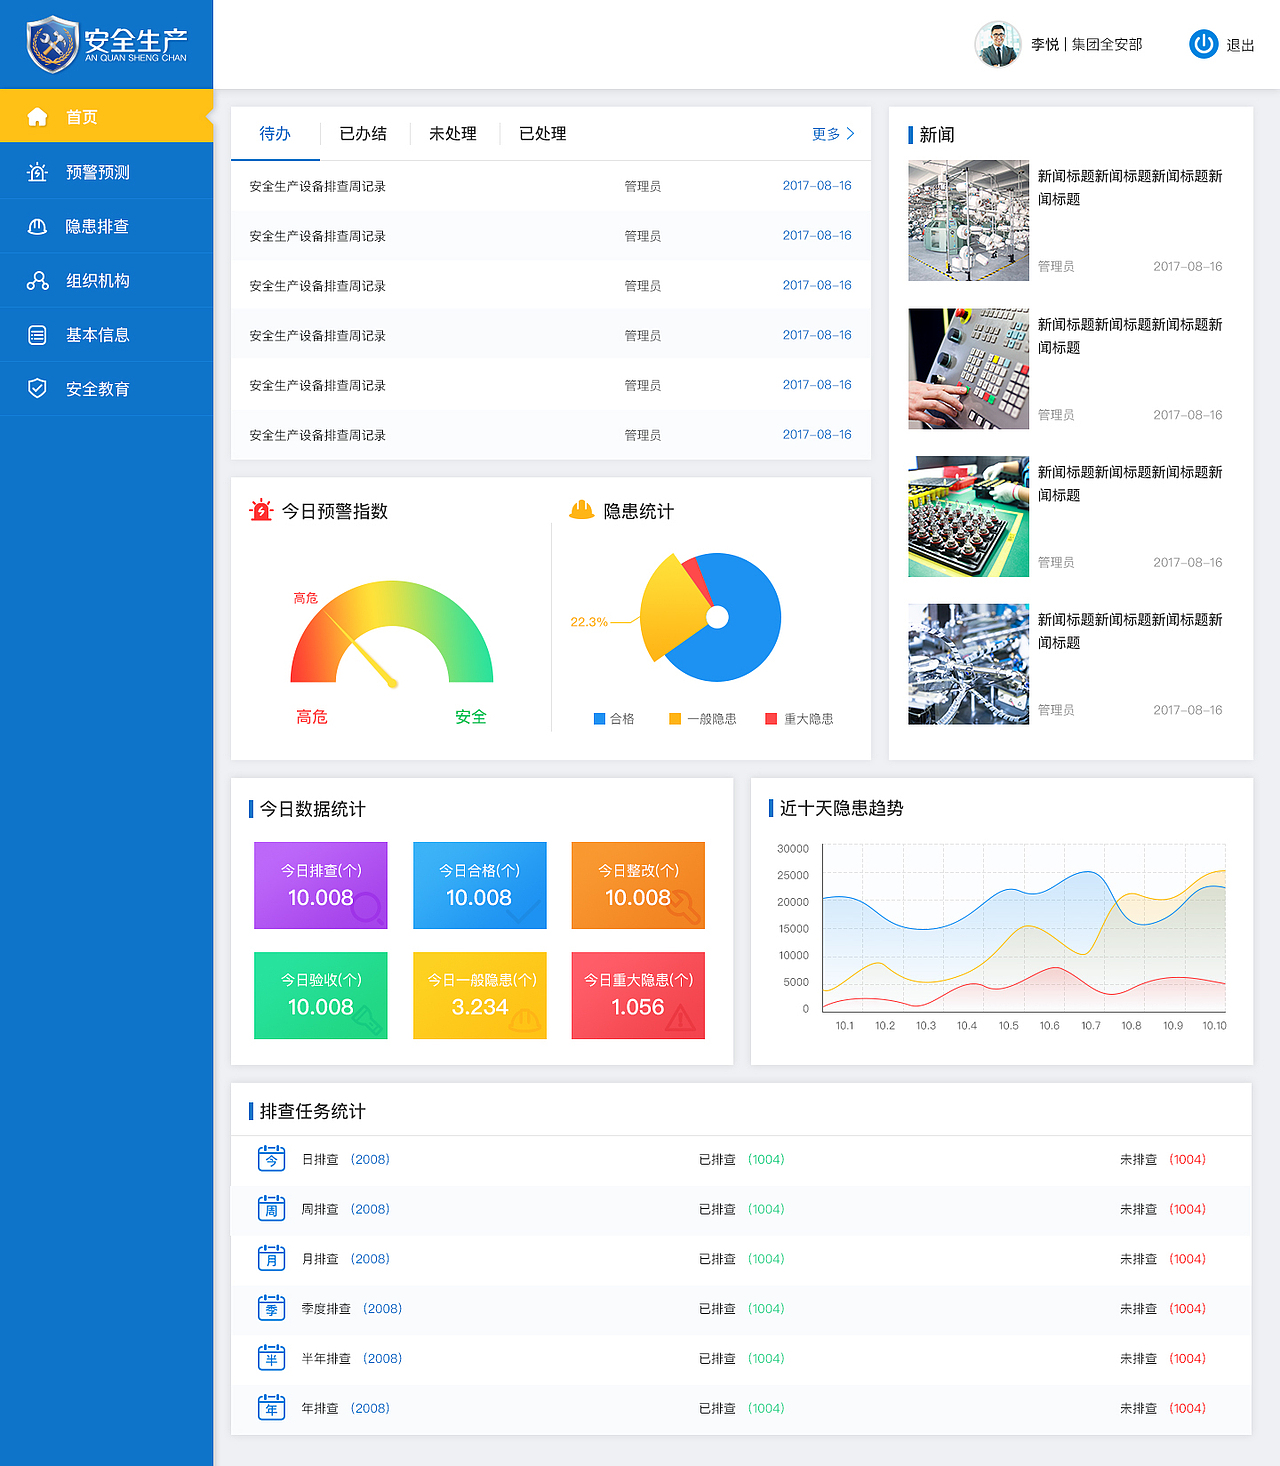
Task: Click the user avatar of 李悦
Action: click(x=997, y=44)
